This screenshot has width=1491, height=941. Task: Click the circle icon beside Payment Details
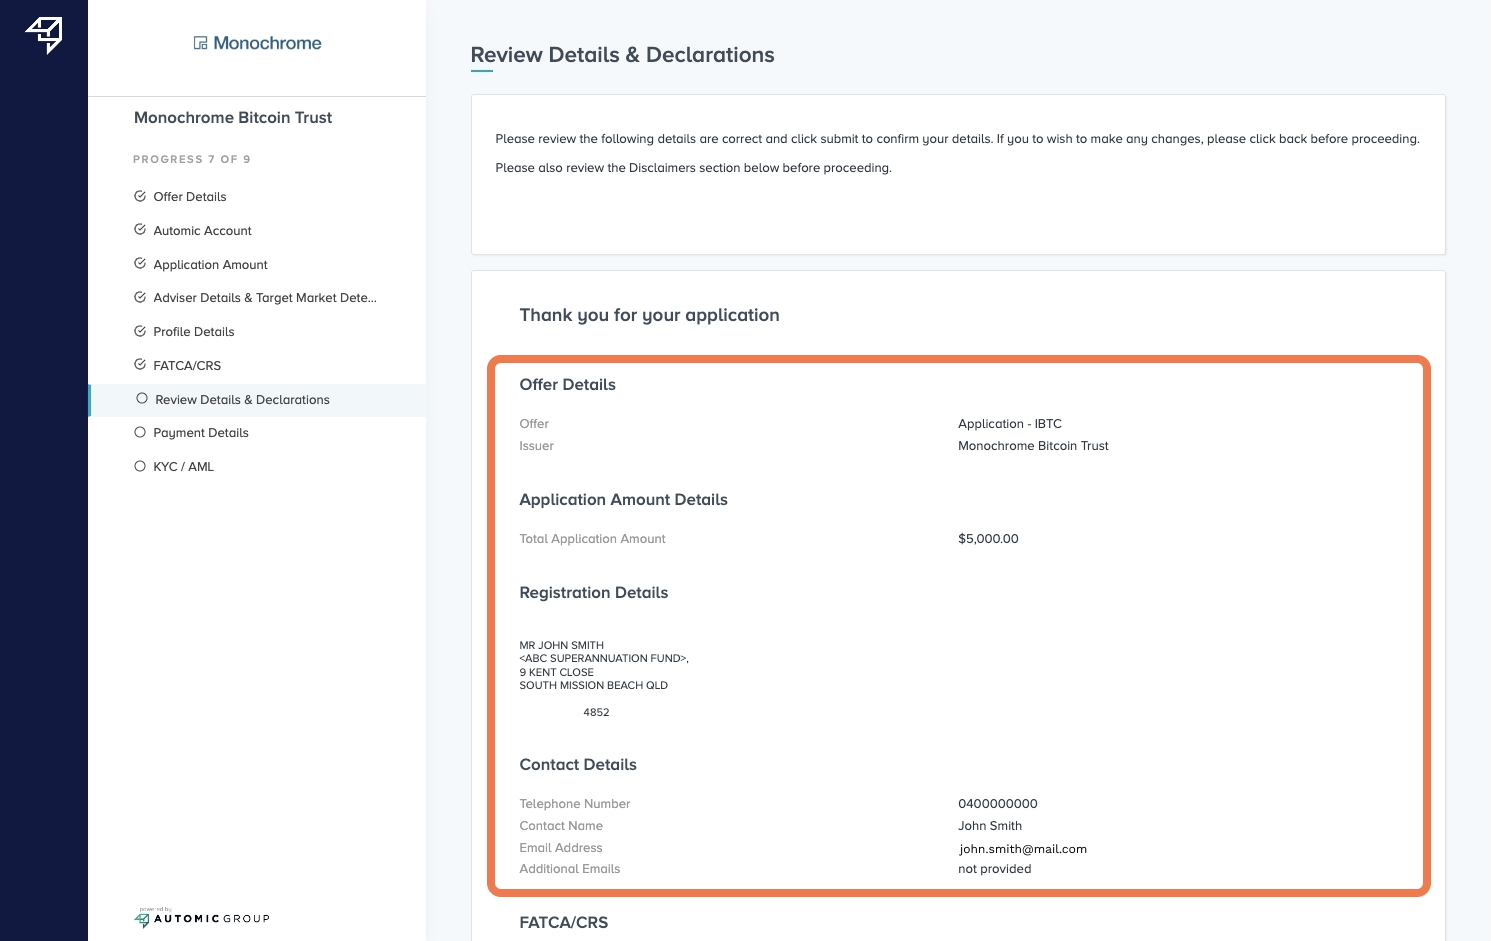[x=140, y=433]
